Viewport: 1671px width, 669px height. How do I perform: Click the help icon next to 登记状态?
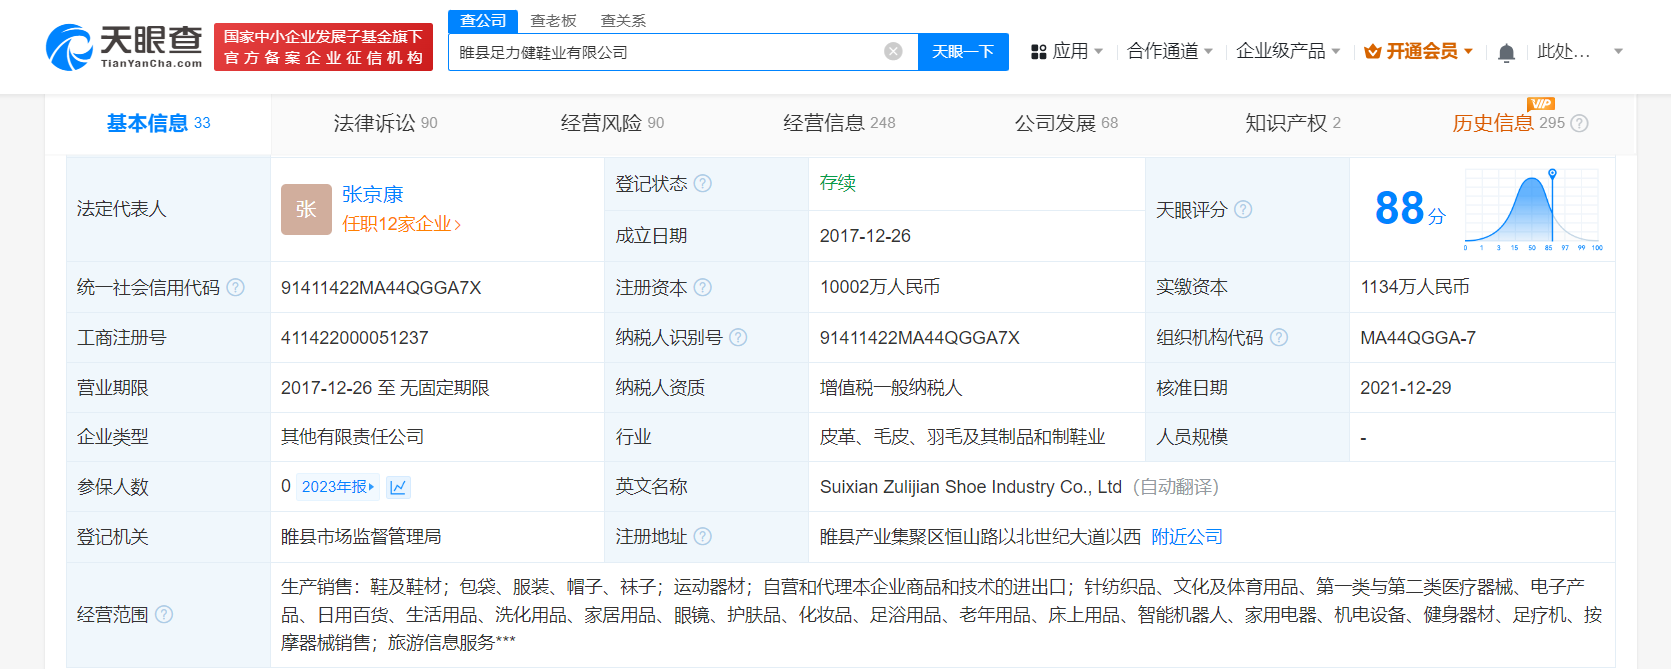[x=703, y=183]
